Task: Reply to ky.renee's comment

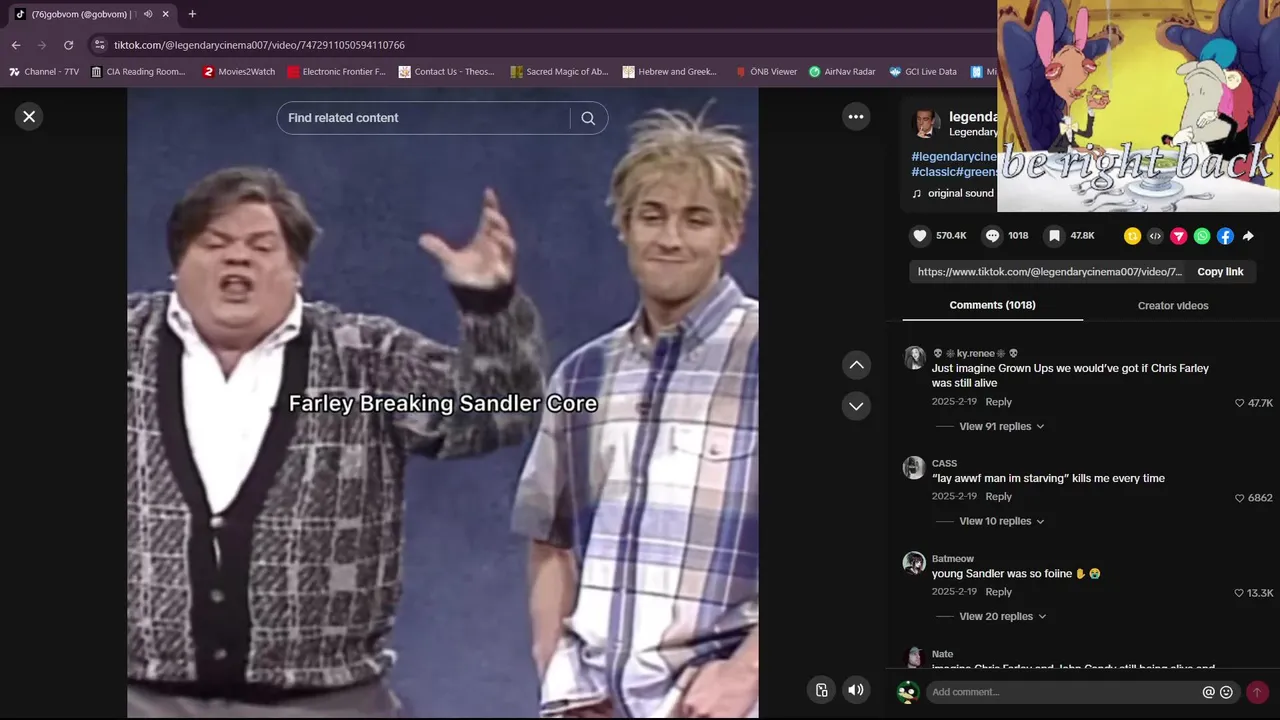Action: (999, 402)
